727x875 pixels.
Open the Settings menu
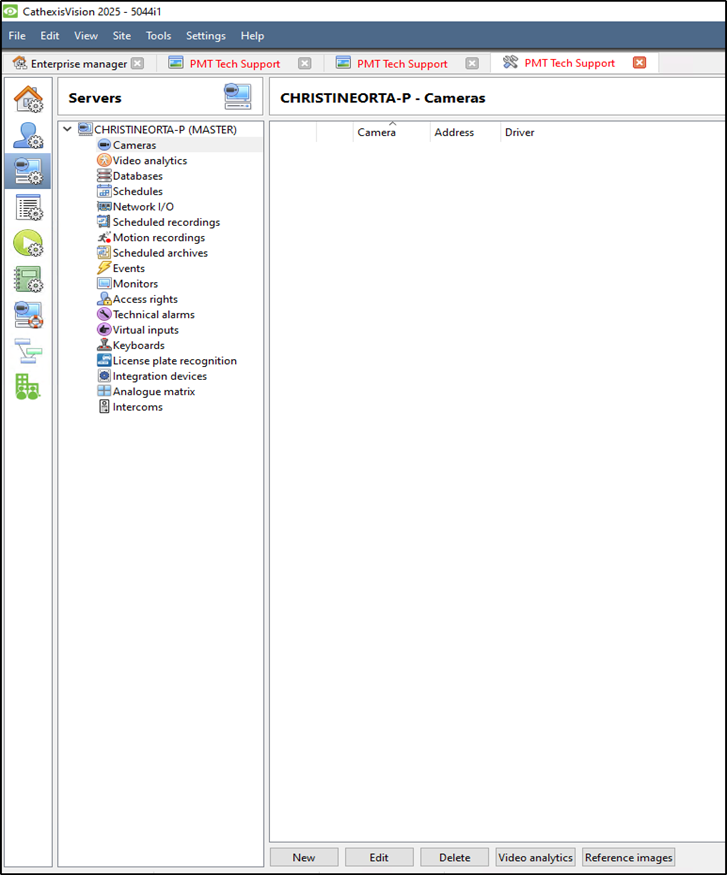tap(206, 36)
